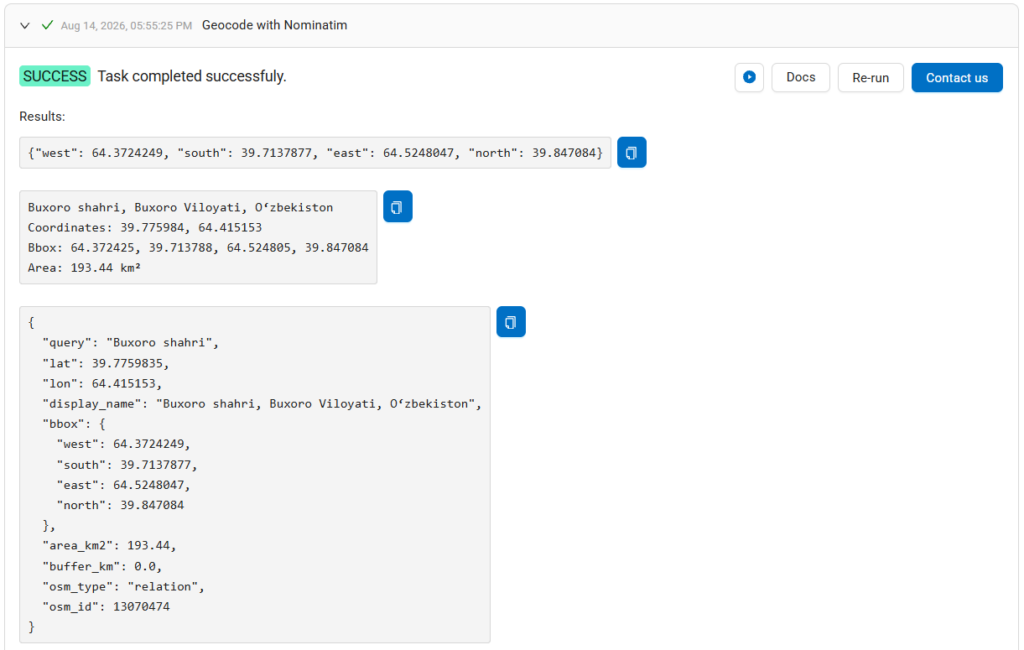Click the timestamp Aug 14, 2026, 05:55:25 PM

click(126, 25)
